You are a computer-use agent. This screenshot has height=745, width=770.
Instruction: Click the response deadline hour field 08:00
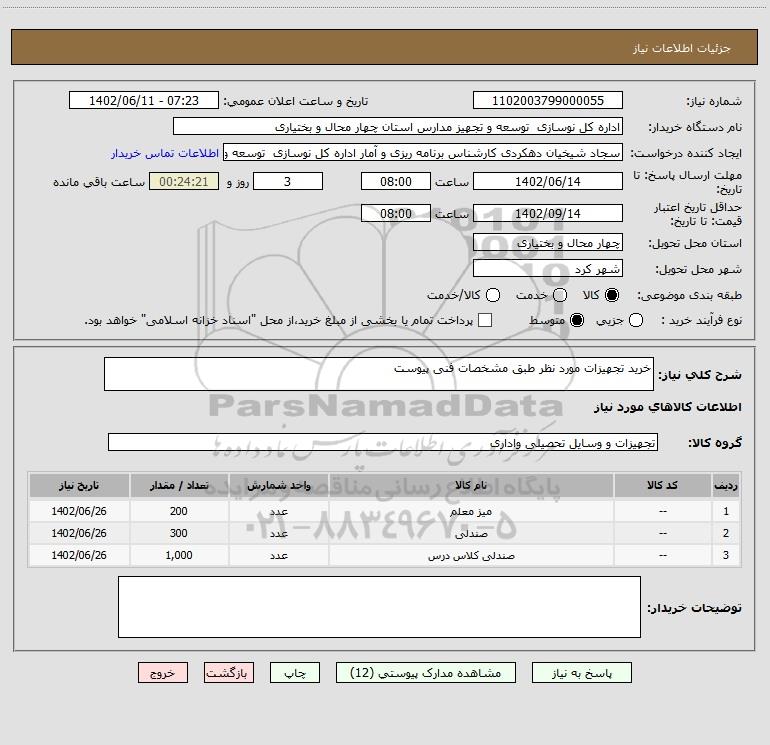click(396, 181)
